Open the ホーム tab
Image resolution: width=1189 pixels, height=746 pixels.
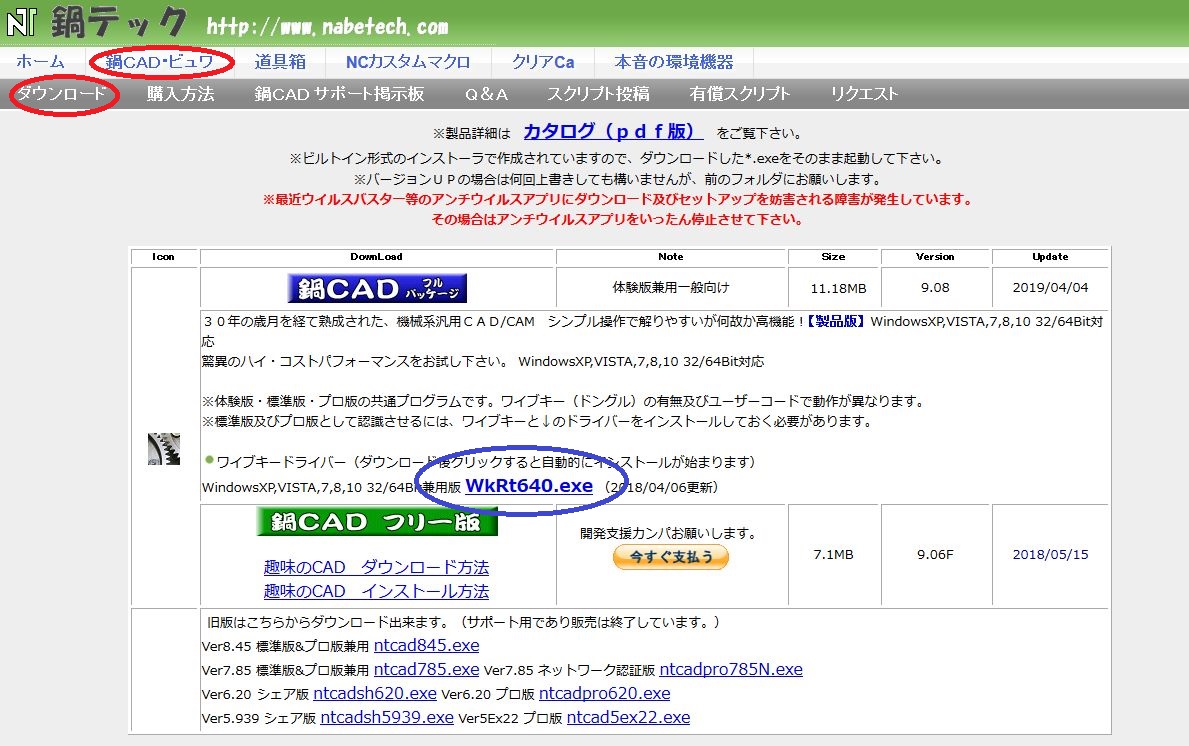point(40,62)
